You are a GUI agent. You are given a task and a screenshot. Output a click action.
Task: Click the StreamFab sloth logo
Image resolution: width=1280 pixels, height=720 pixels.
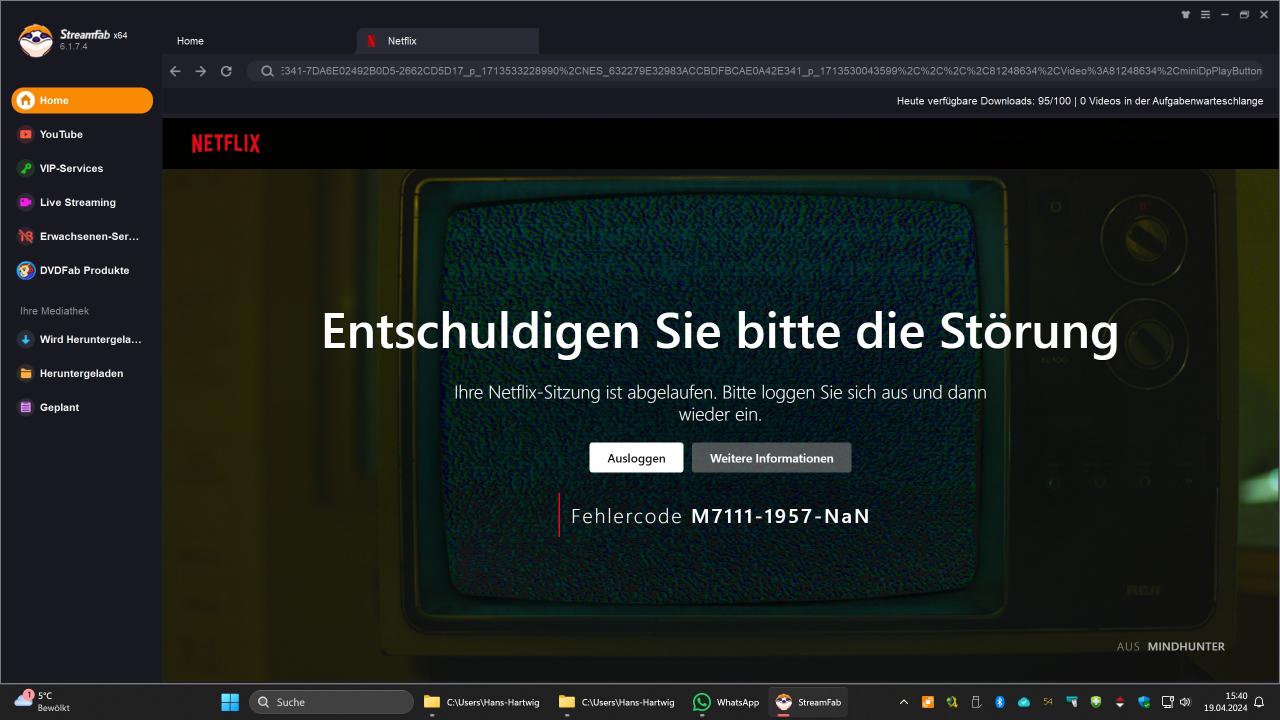click(35, 40)
